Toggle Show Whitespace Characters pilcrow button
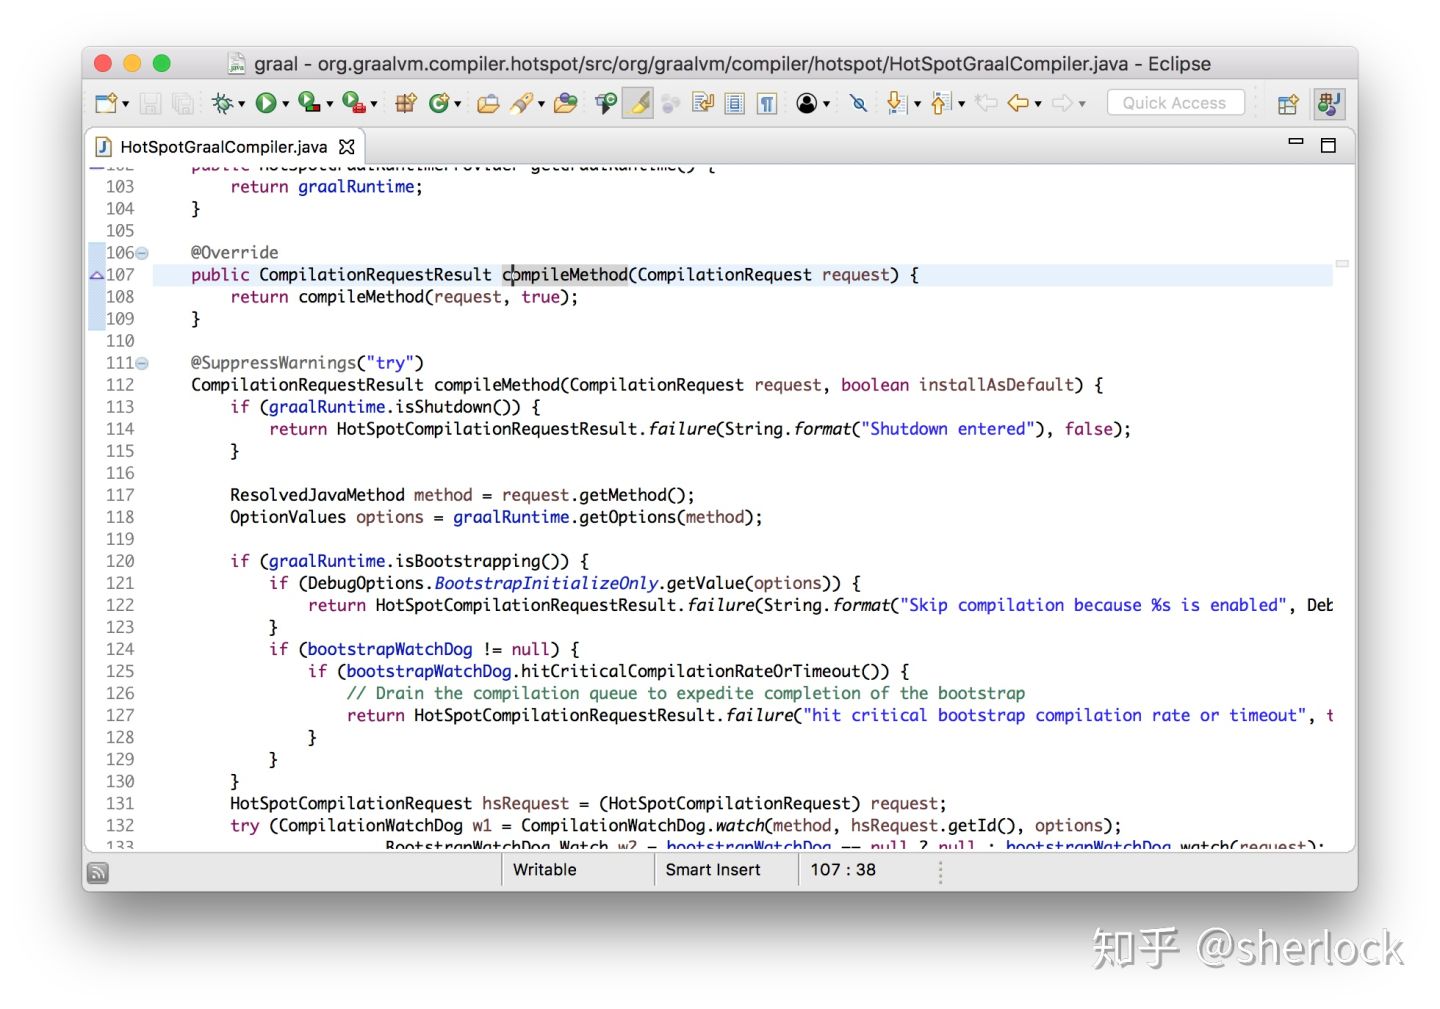Screen dimensions: 1440x1009 click(x=767, y=103)
